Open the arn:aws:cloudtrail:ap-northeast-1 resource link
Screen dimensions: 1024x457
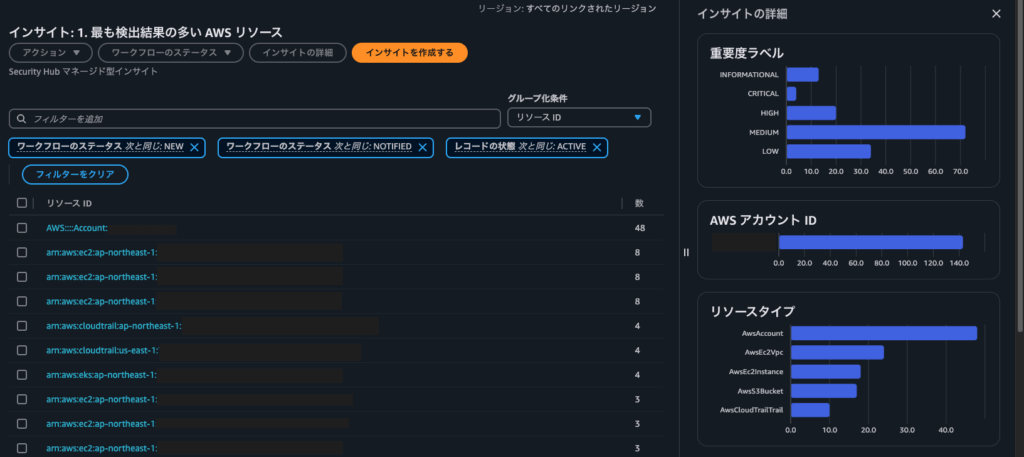pyautogui.click(x=114, y=326)
